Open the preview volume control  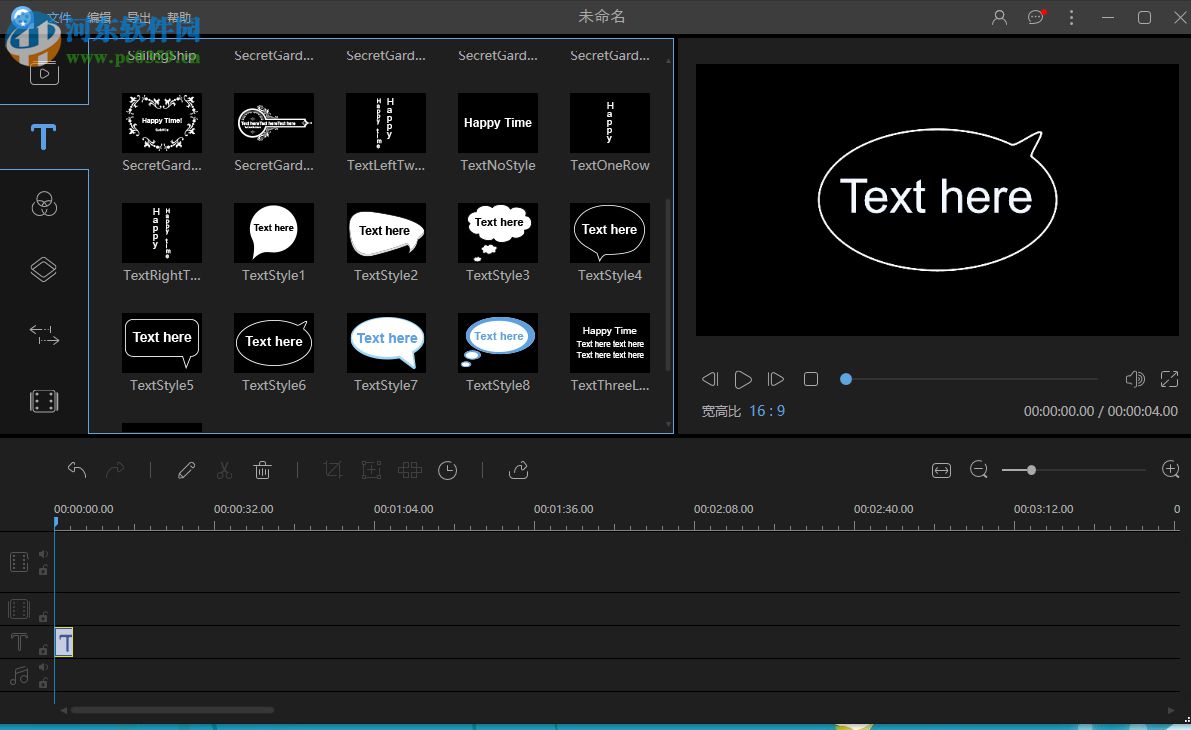(1134, 379)
